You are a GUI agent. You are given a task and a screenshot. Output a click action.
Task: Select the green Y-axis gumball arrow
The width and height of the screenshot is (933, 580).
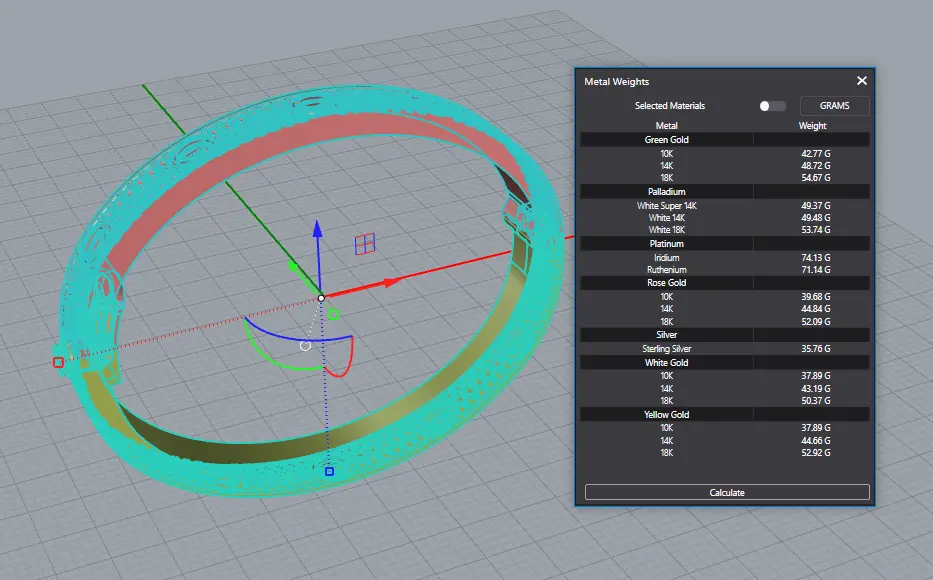point(293,267)
